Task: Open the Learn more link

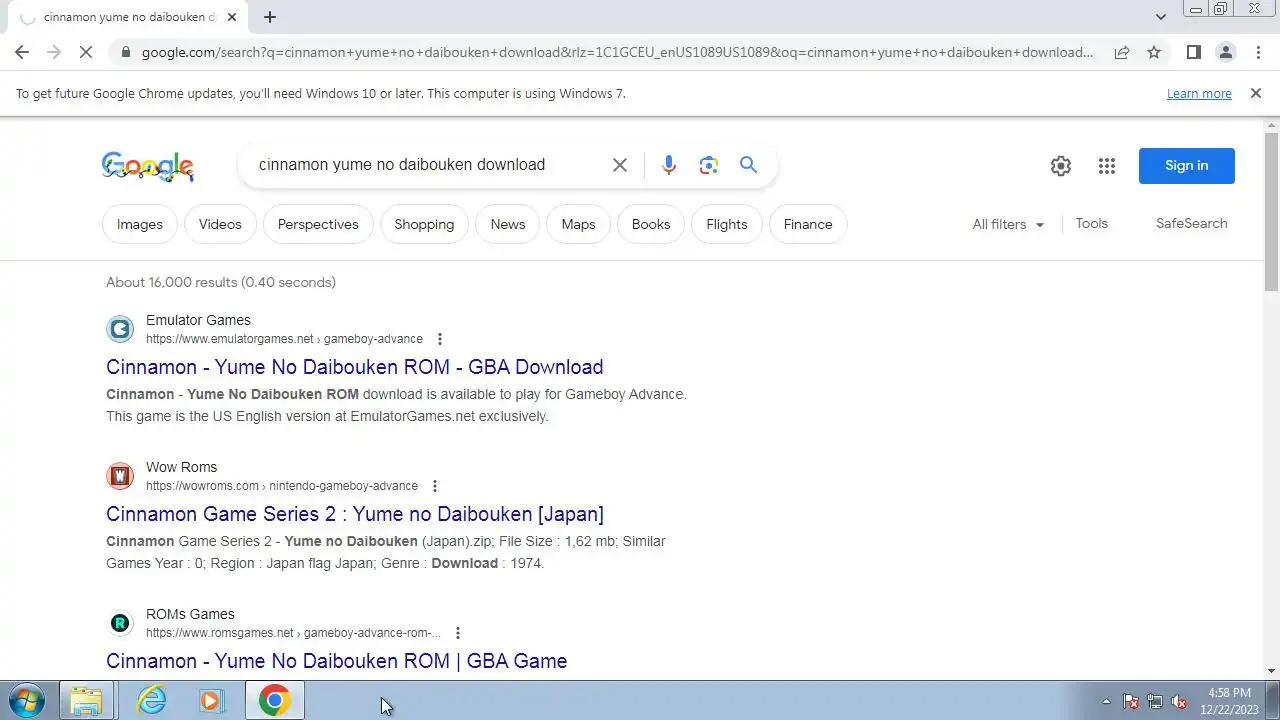Action: click(x=1199, y=93)
